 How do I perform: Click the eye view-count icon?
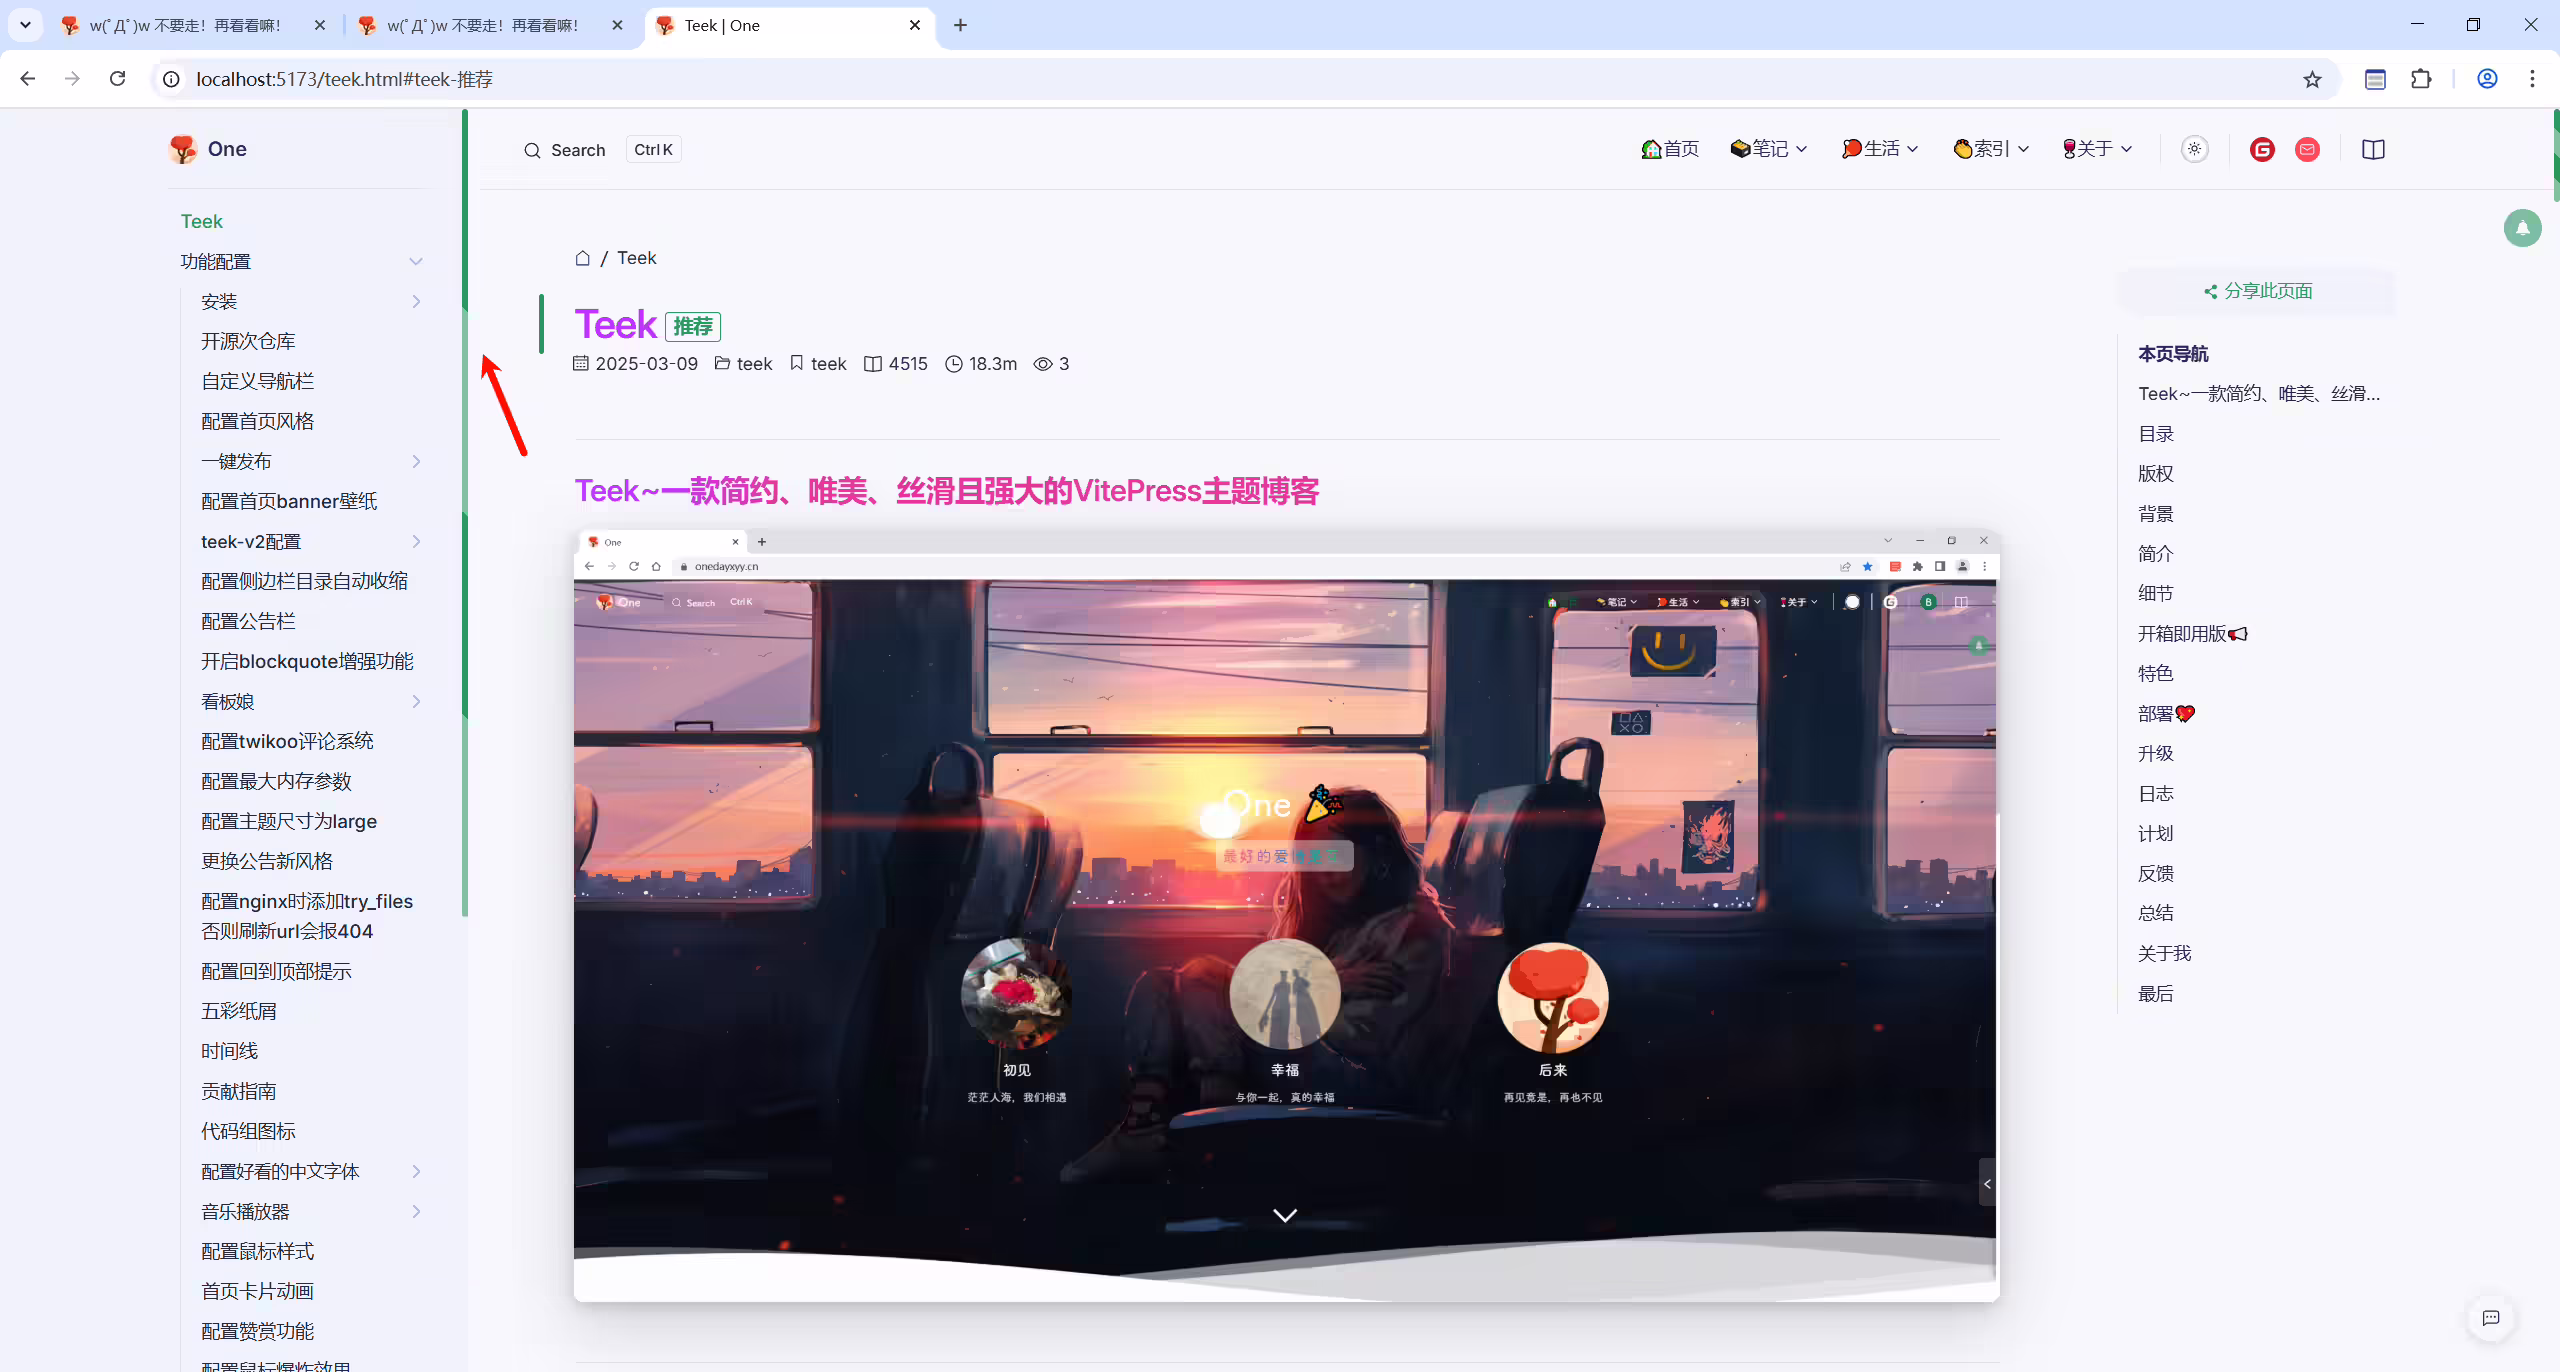click(x=1043, y=364)
